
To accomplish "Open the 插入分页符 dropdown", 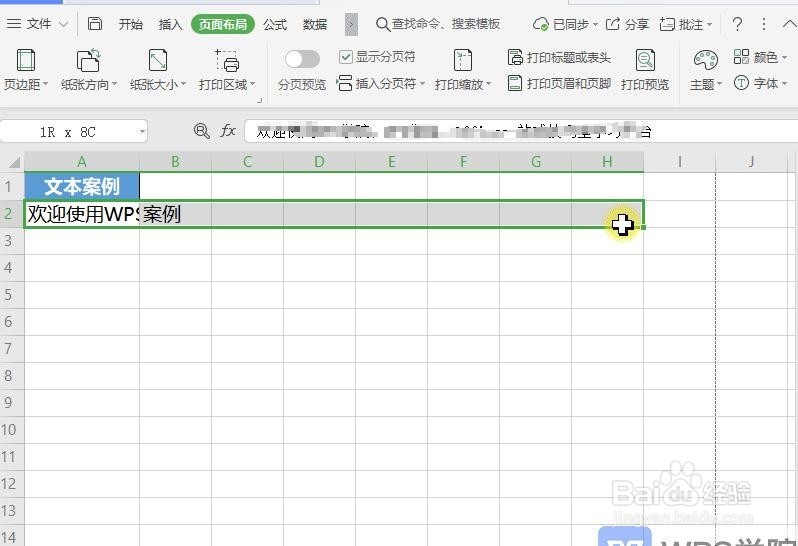I will click(381, 83).
